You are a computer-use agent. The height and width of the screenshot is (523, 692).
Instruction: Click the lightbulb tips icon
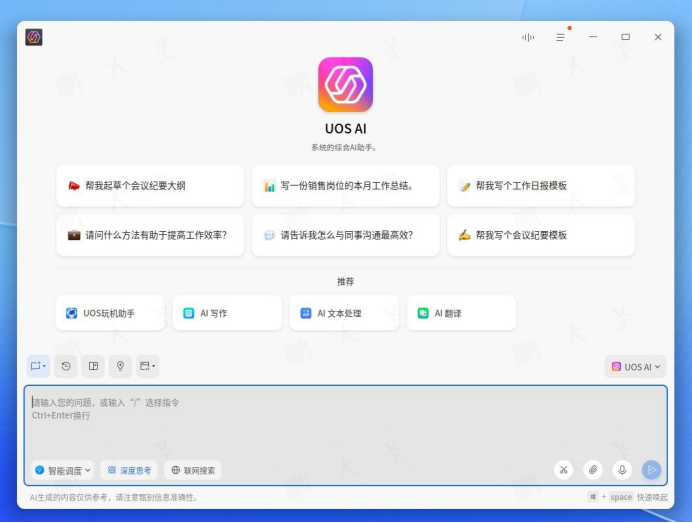pos(120,366)
